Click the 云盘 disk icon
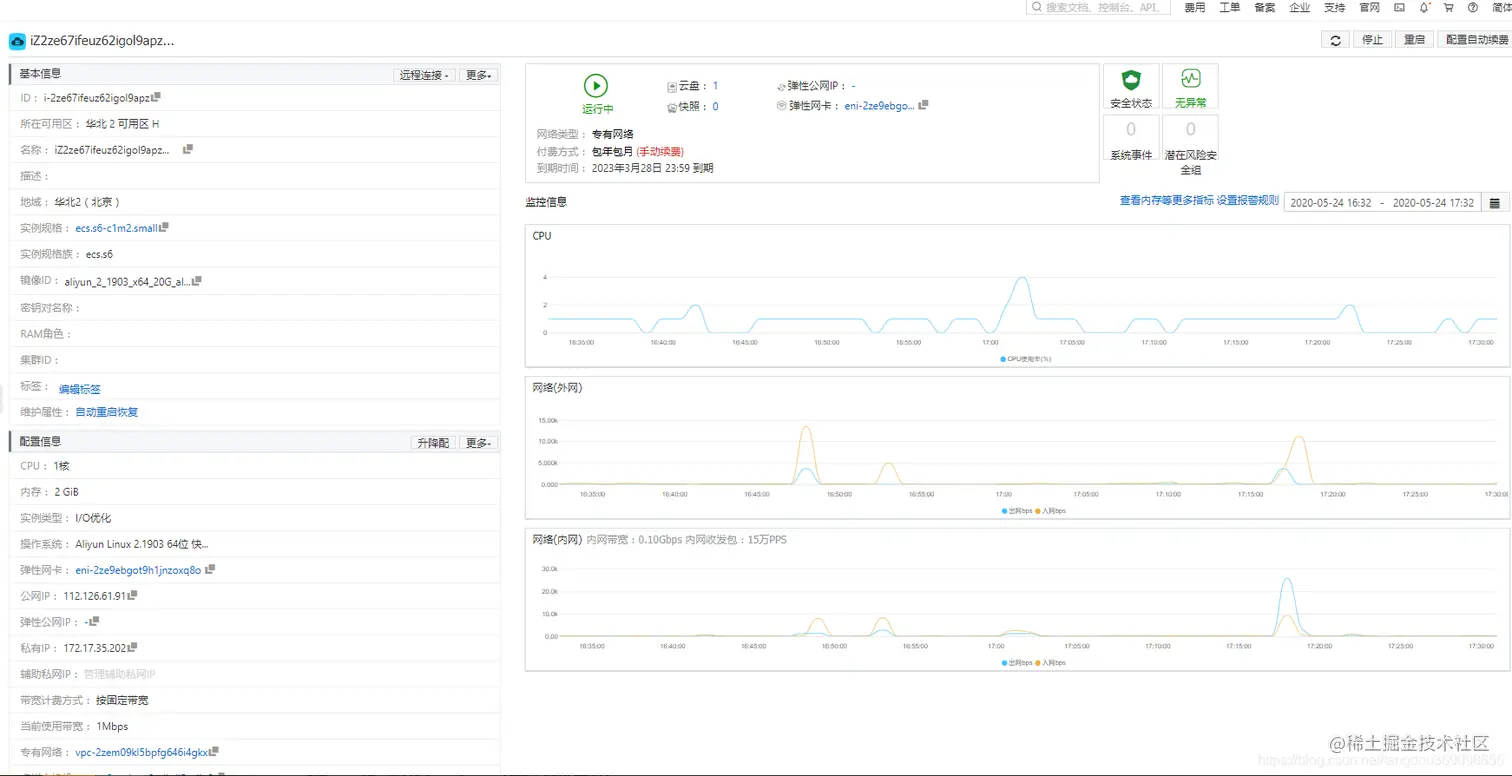 pos(672,86)
